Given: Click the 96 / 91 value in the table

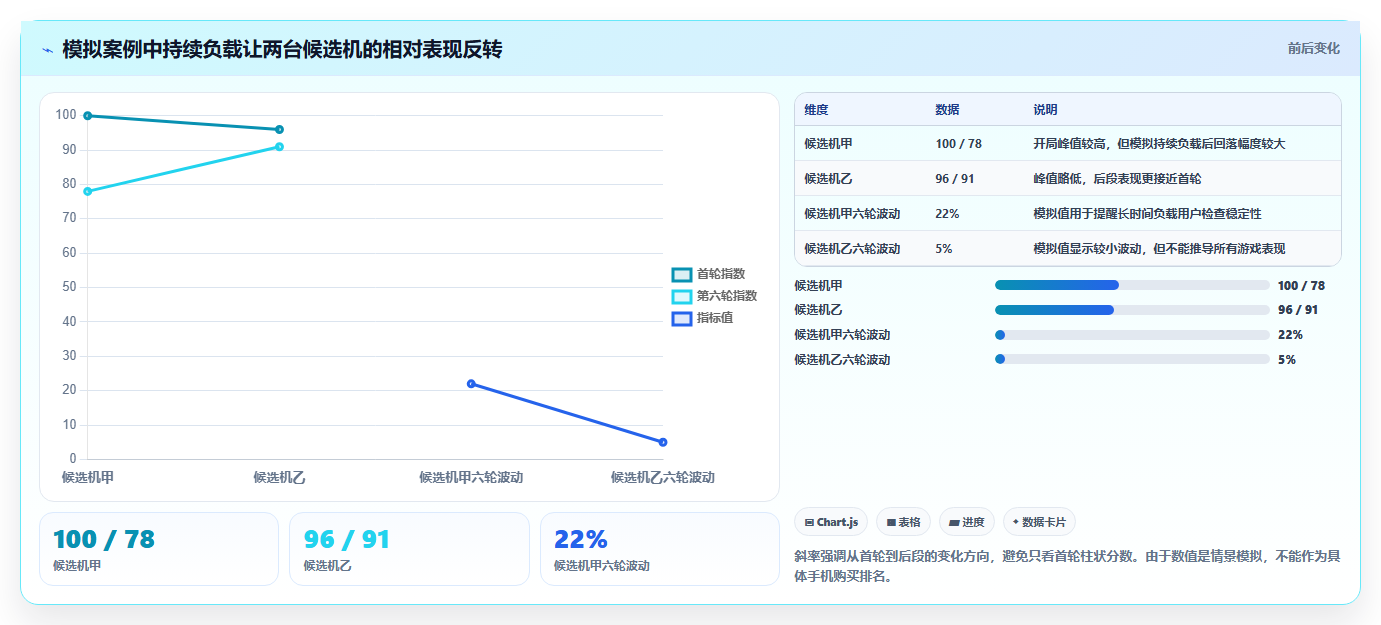Looking at the screenshot, I should pyautogui.click(x=955, y=179).
